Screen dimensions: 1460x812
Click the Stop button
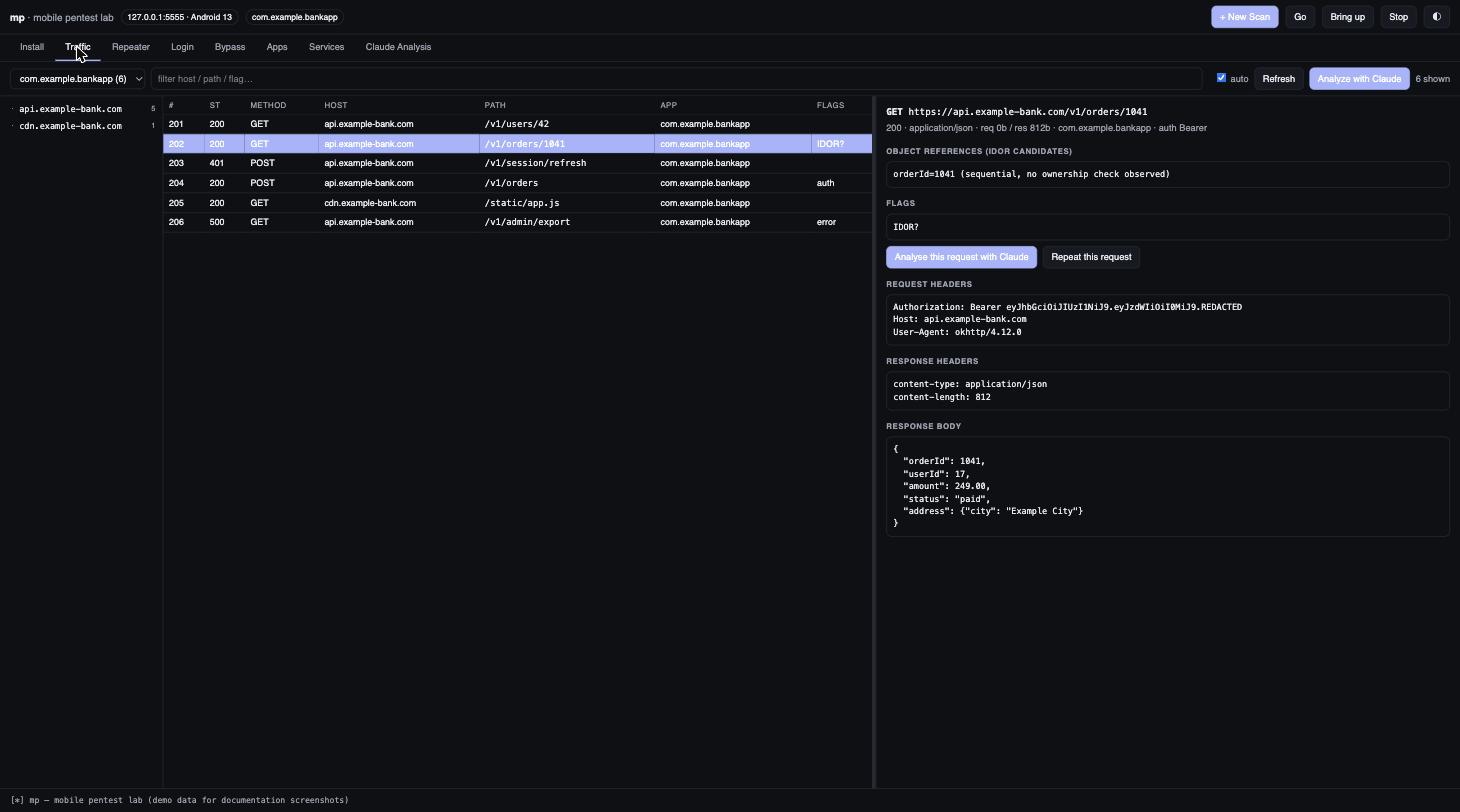pyautogui.click(x=1398, y=17)
